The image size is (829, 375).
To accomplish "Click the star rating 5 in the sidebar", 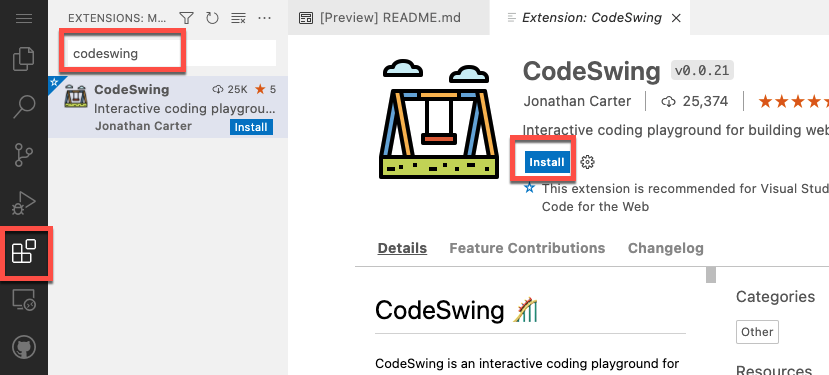I will click(x=265, y=89).
